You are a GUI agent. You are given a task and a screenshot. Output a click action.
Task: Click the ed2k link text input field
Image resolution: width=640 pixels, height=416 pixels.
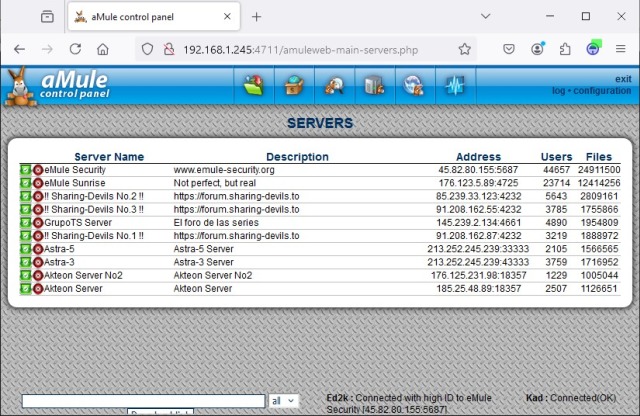point(142,400)
